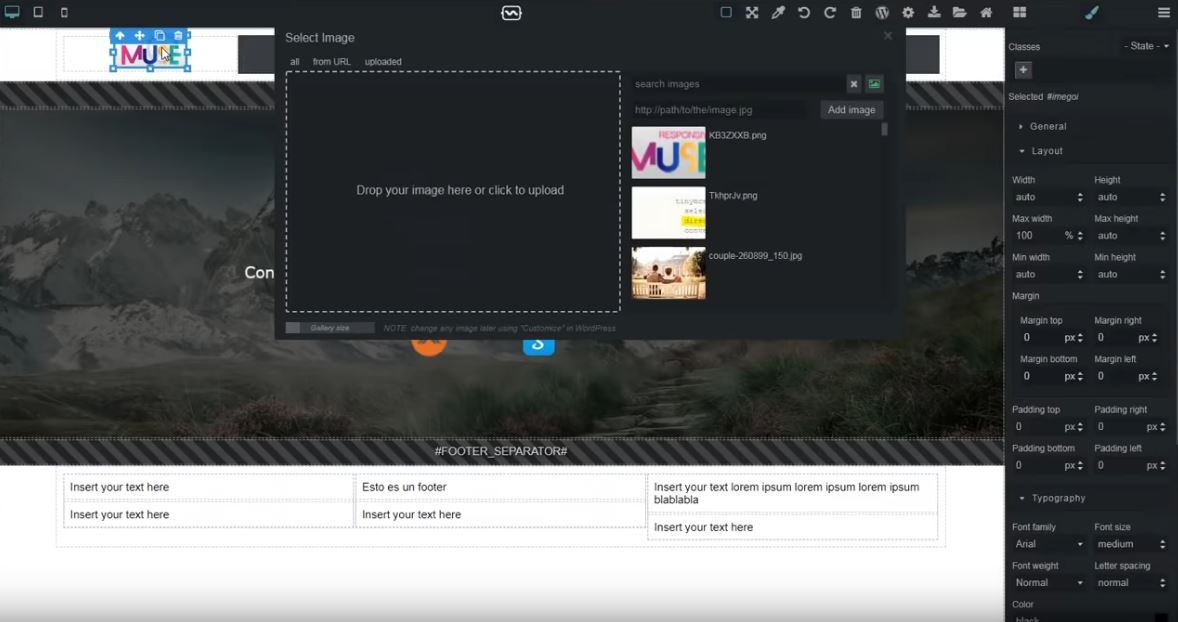Undo the last action
This screenshot has height=622, width=1178.
[804, 13]
